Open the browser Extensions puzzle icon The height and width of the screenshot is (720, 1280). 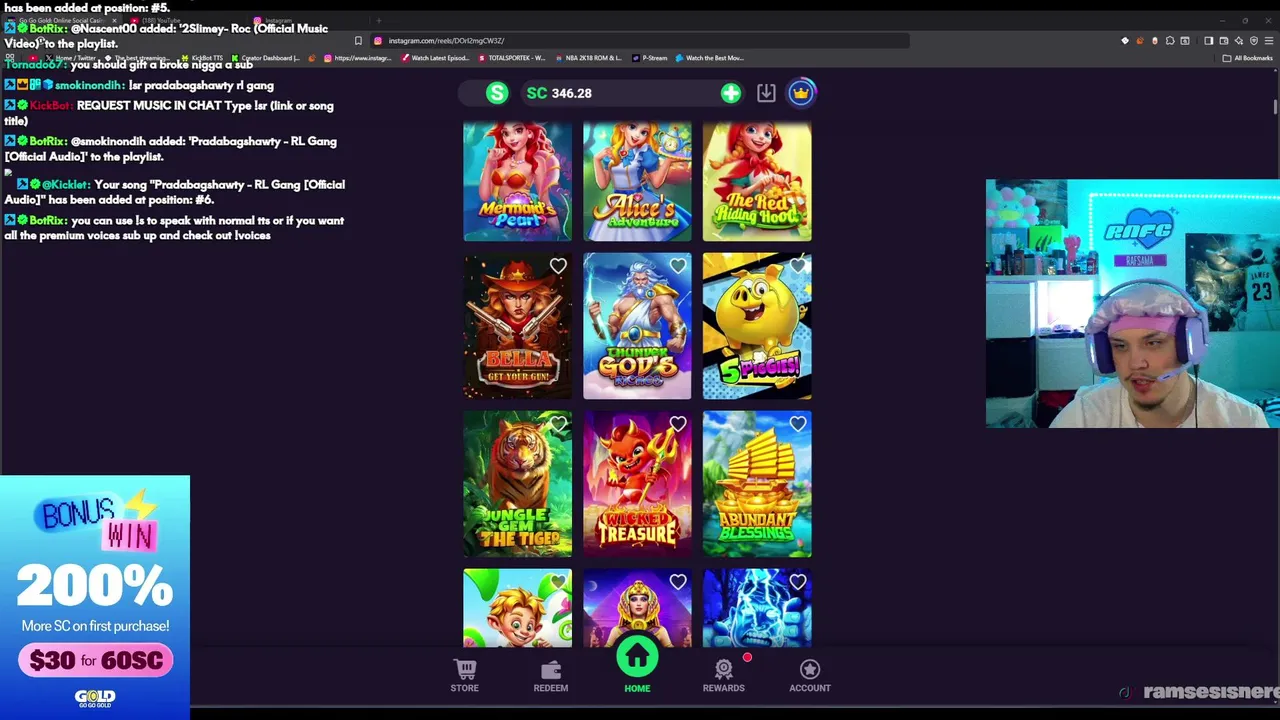click(1170, 41)
